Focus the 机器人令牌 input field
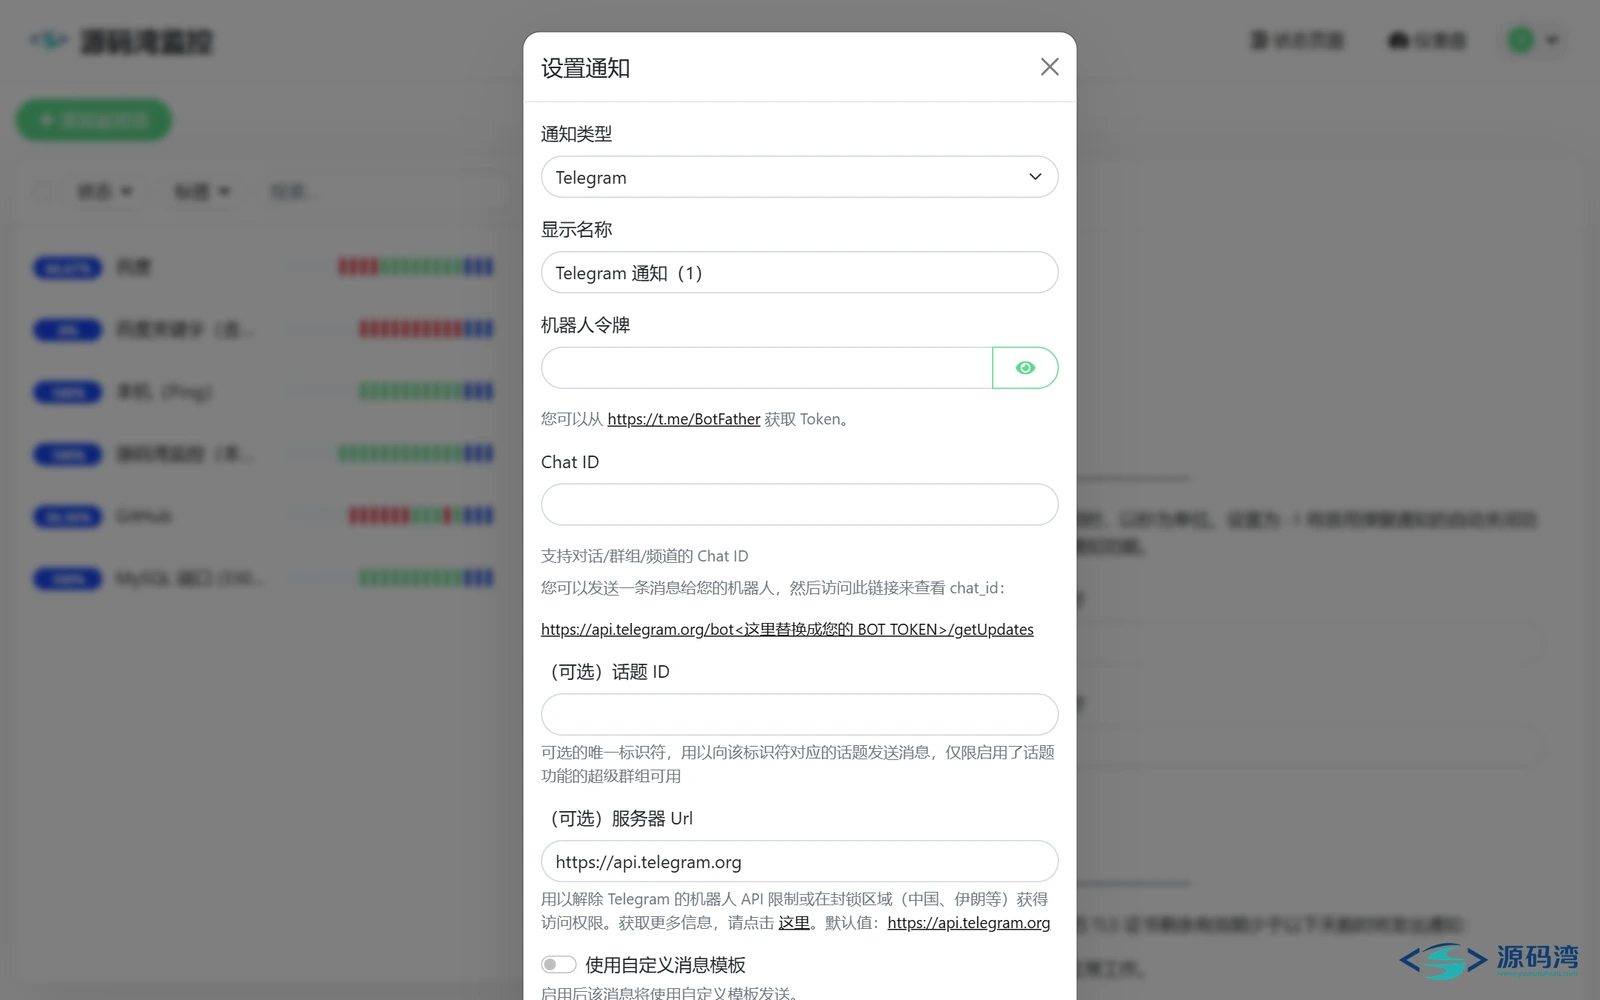The image size is (1600, 1000). click(766, 368)
